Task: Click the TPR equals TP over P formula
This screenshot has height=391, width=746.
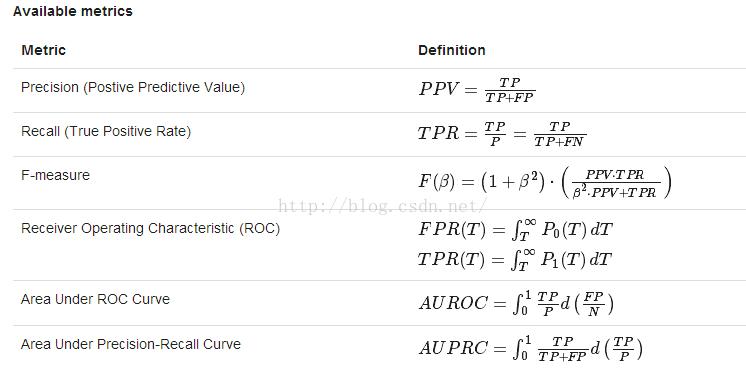Action: click(502, 134)
